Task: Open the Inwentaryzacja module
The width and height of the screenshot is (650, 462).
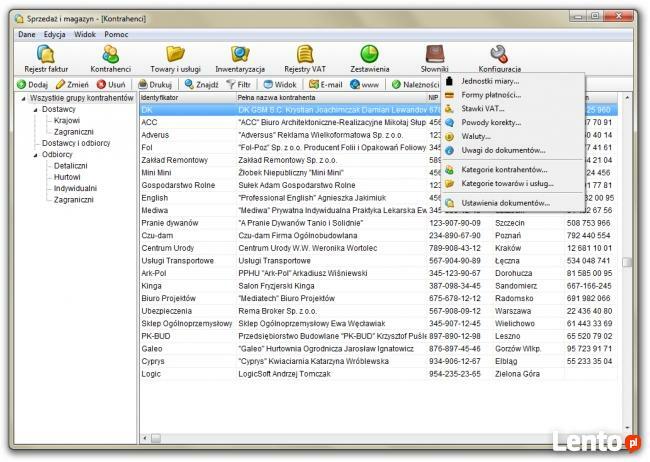Action: pos(240,57)
